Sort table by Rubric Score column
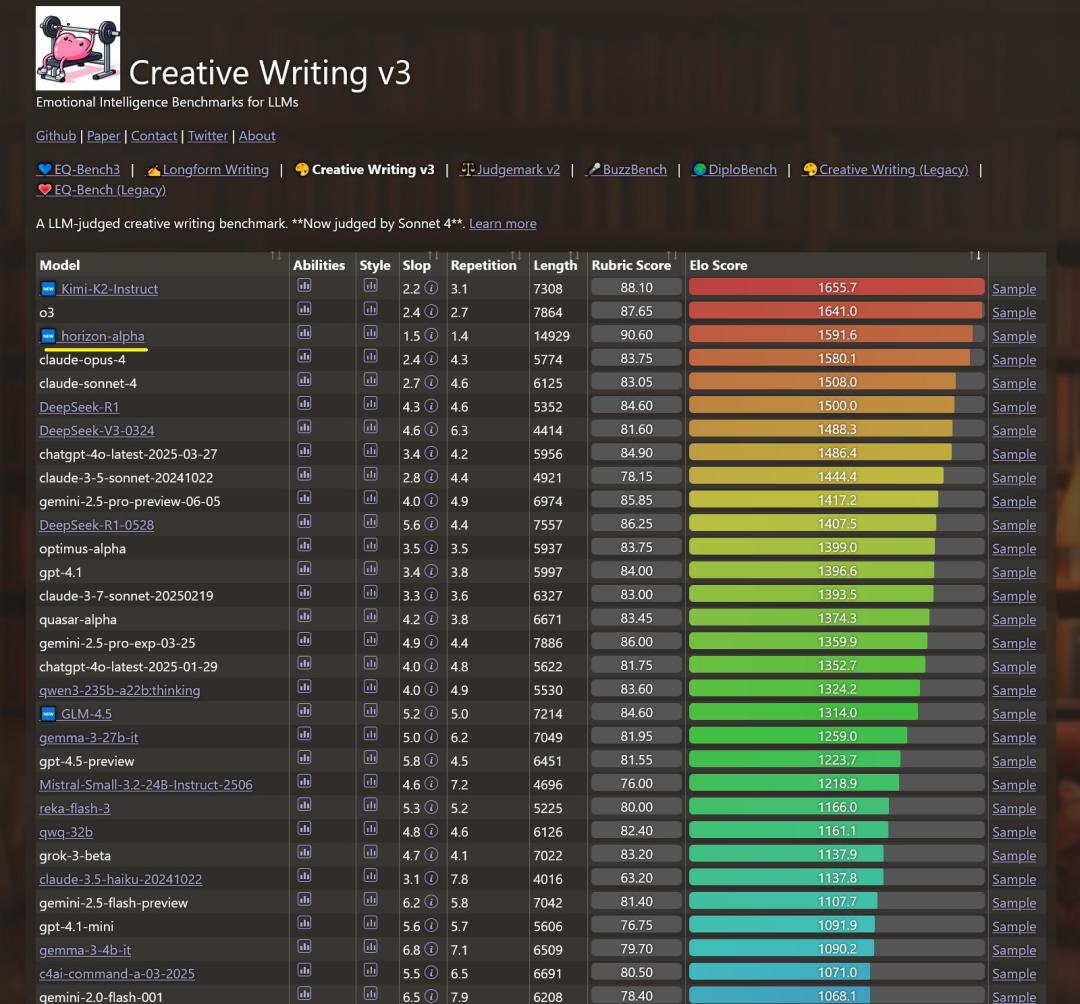The width and height of the screenshot is (1080, 1004). click(x=631, y=265)
